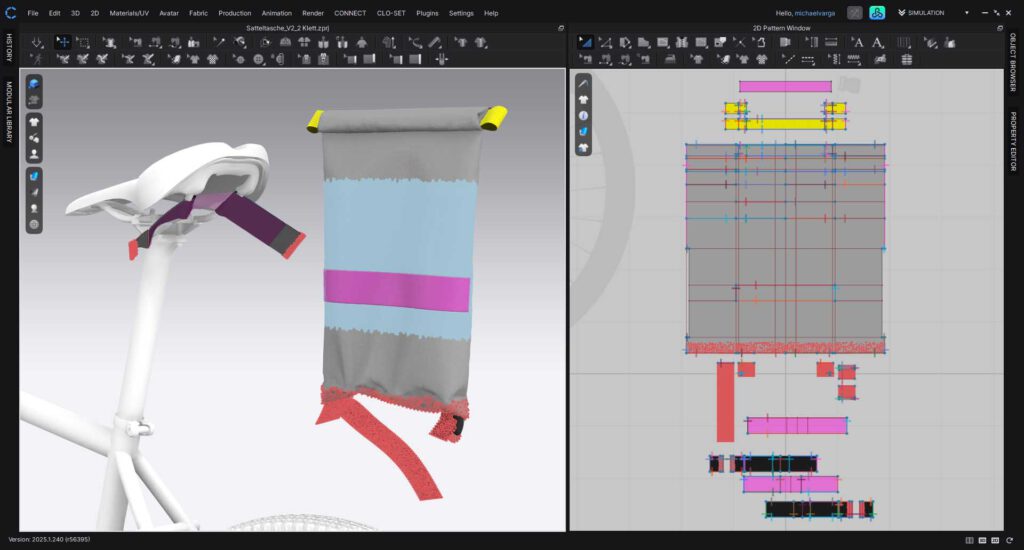The image size is (1024, 550).
Task: Open the History side panel tab
Action: (9, 47)
